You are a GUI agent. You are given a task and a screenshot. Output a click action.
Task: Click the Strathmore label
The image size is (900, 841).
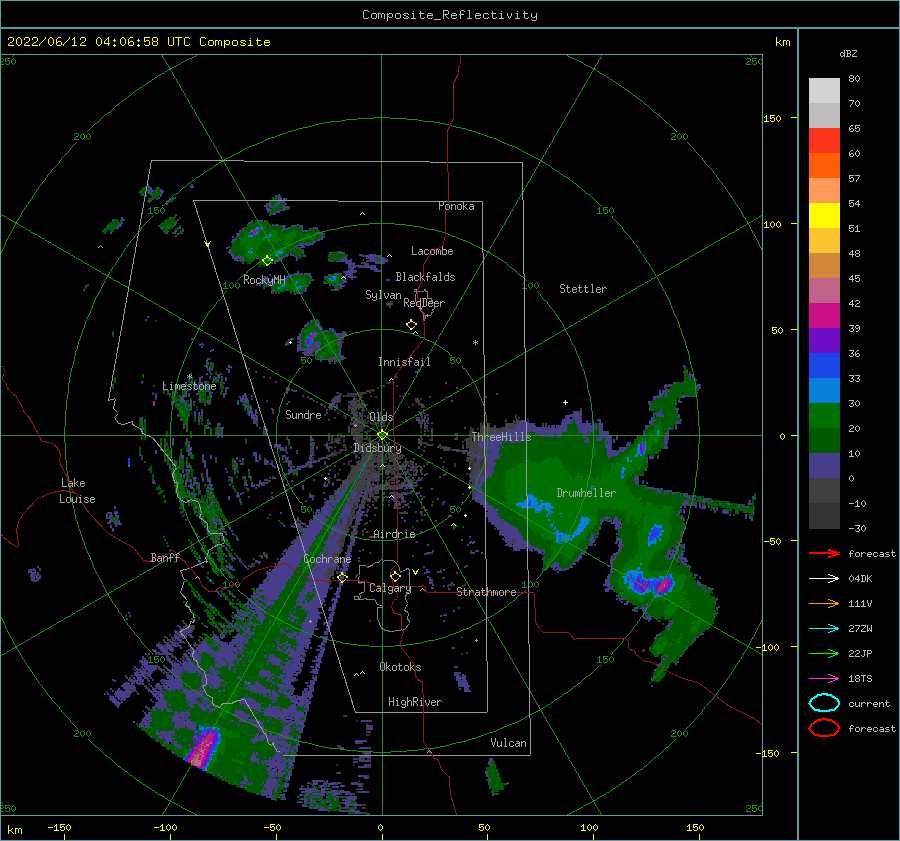point(486,592)
